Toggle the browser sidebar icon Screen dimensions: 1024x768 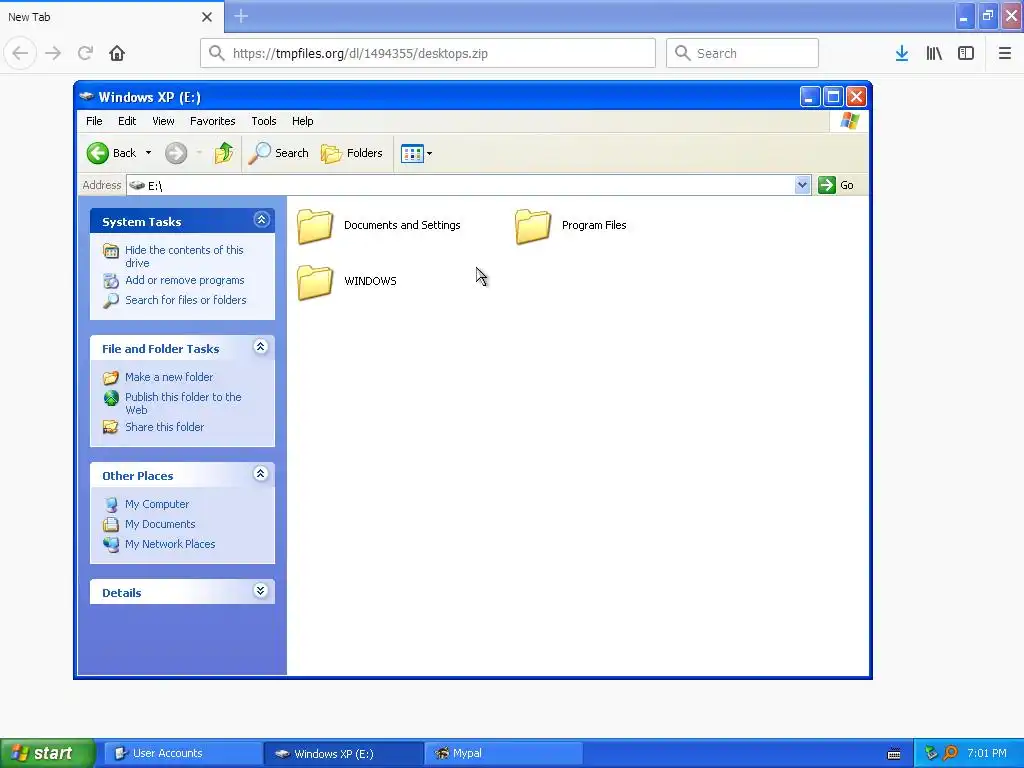[966, 53]
